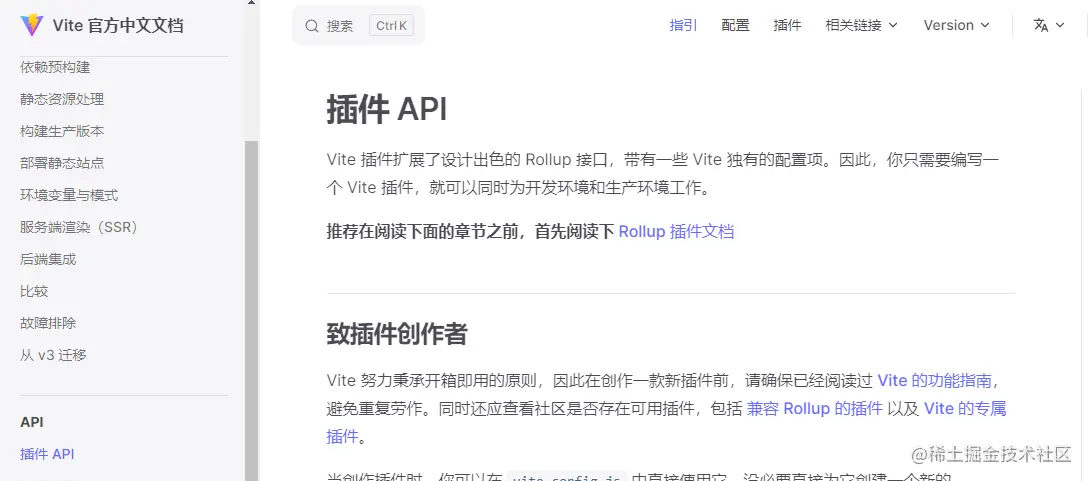Go to the 配置 nav tab
Viewport: 1088px width, 481px height.
(x=736, y=26)
